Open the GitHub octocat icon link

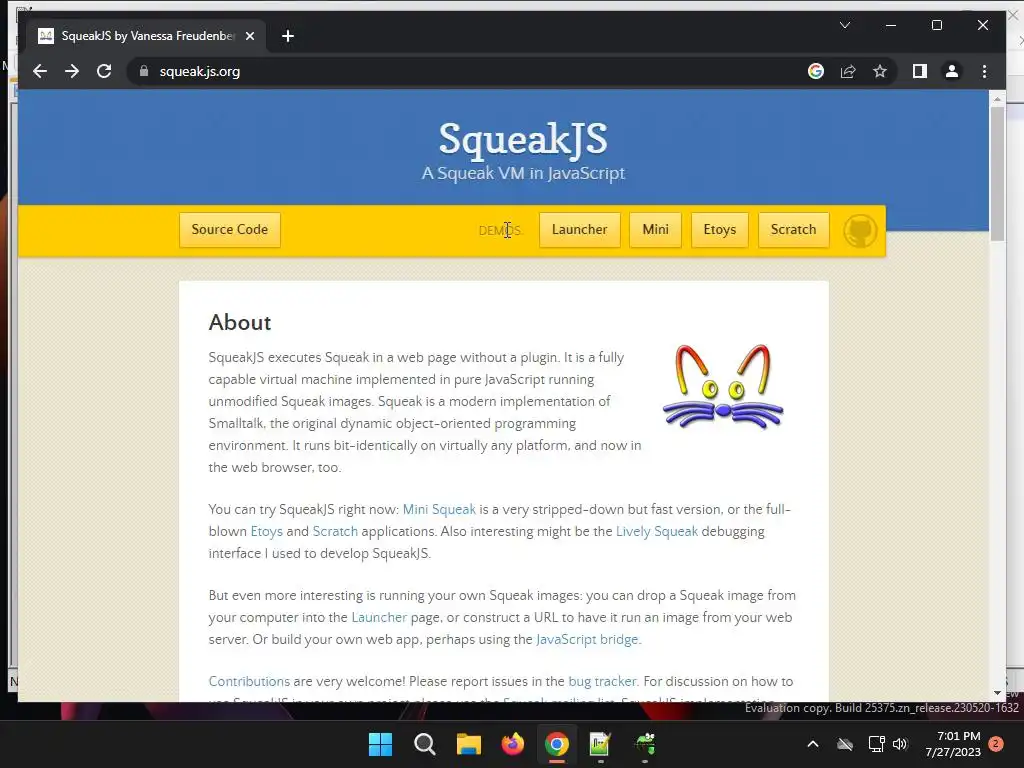[859, 231]
